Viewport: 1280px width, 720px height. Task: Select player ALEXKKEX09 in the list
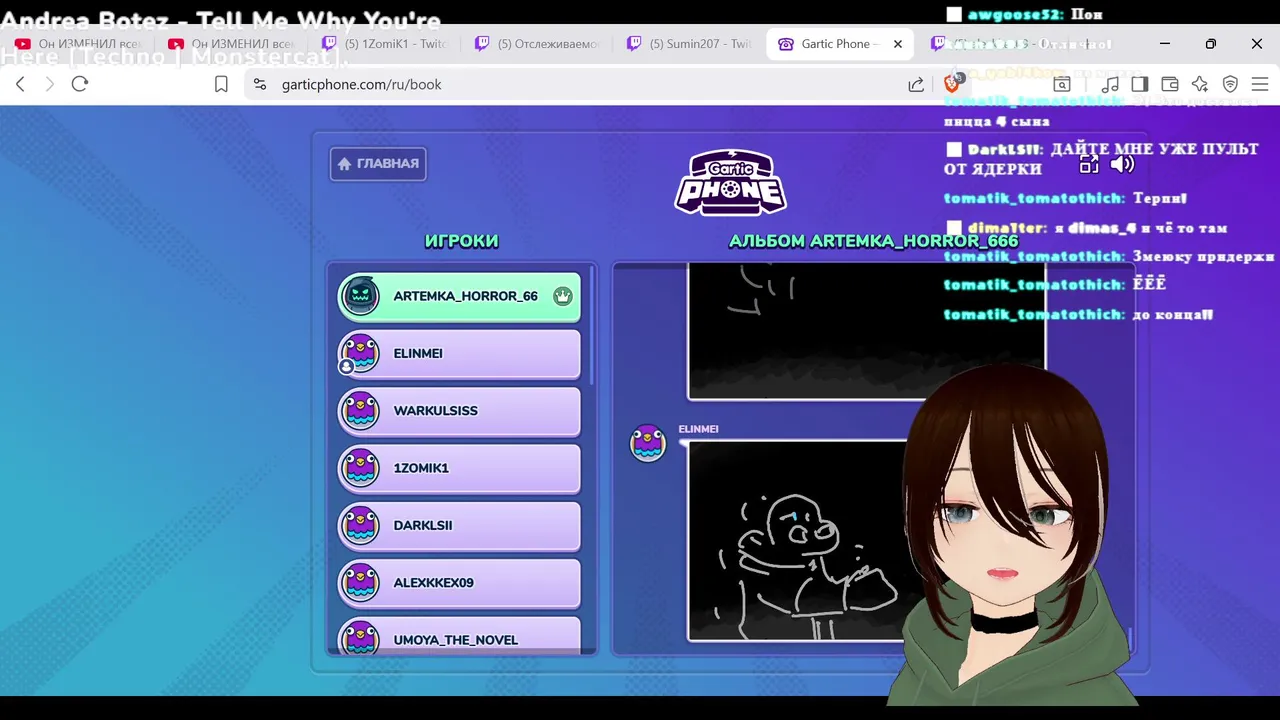click(459, 583)
